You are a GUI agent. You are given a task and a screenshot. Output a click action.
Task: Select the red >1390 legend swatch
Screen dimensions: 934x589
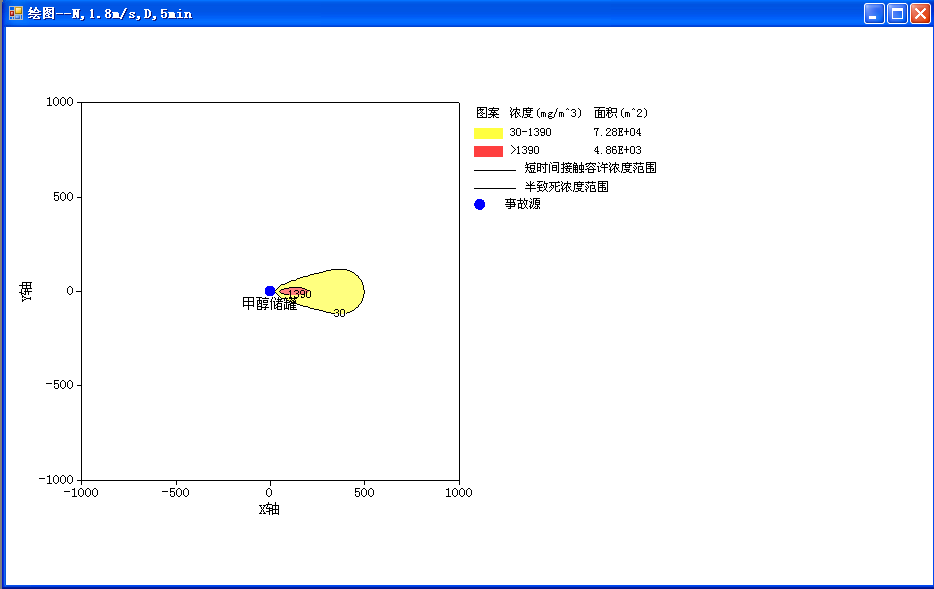coord(488,151)
